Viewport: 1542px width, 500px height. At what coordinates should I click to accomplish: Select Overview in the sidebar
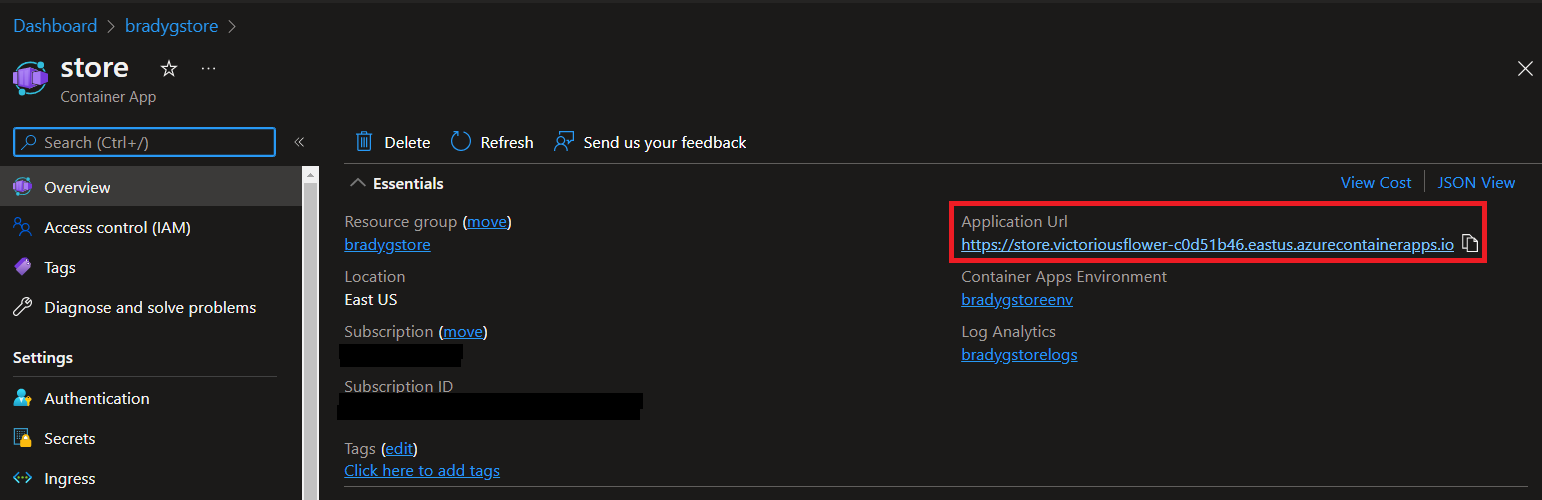151,187
